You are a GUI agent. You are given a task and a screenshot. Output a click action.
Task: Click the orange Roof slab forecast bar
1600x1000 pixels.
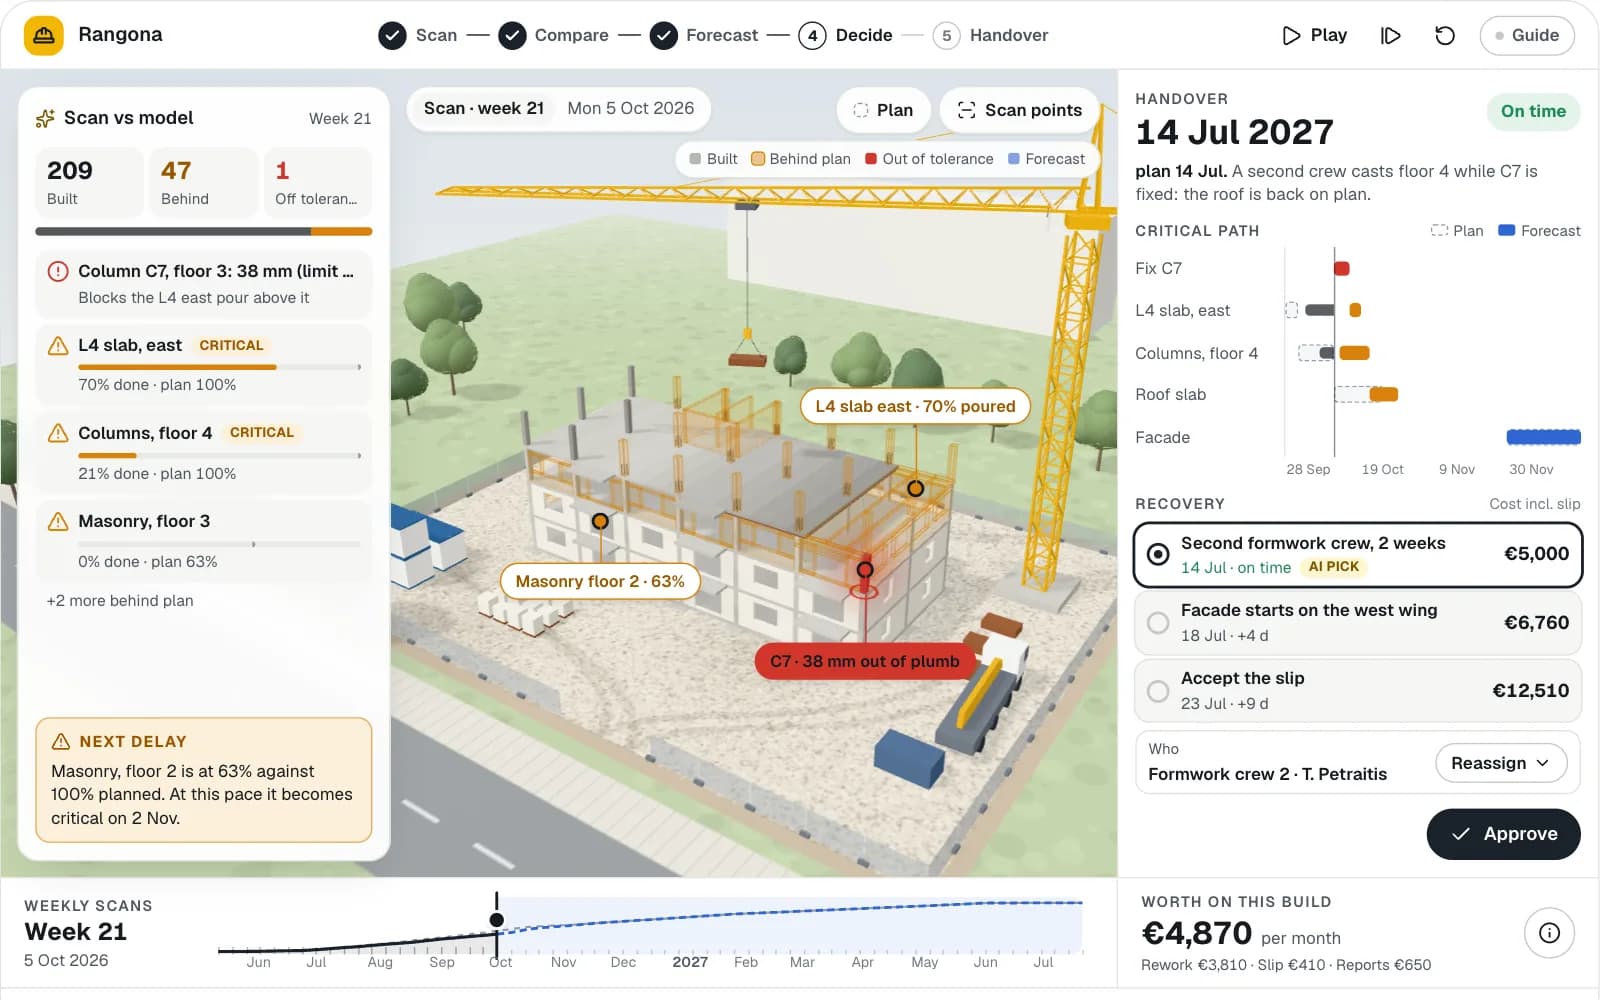pyautogui.click(x=1384, y=394)
